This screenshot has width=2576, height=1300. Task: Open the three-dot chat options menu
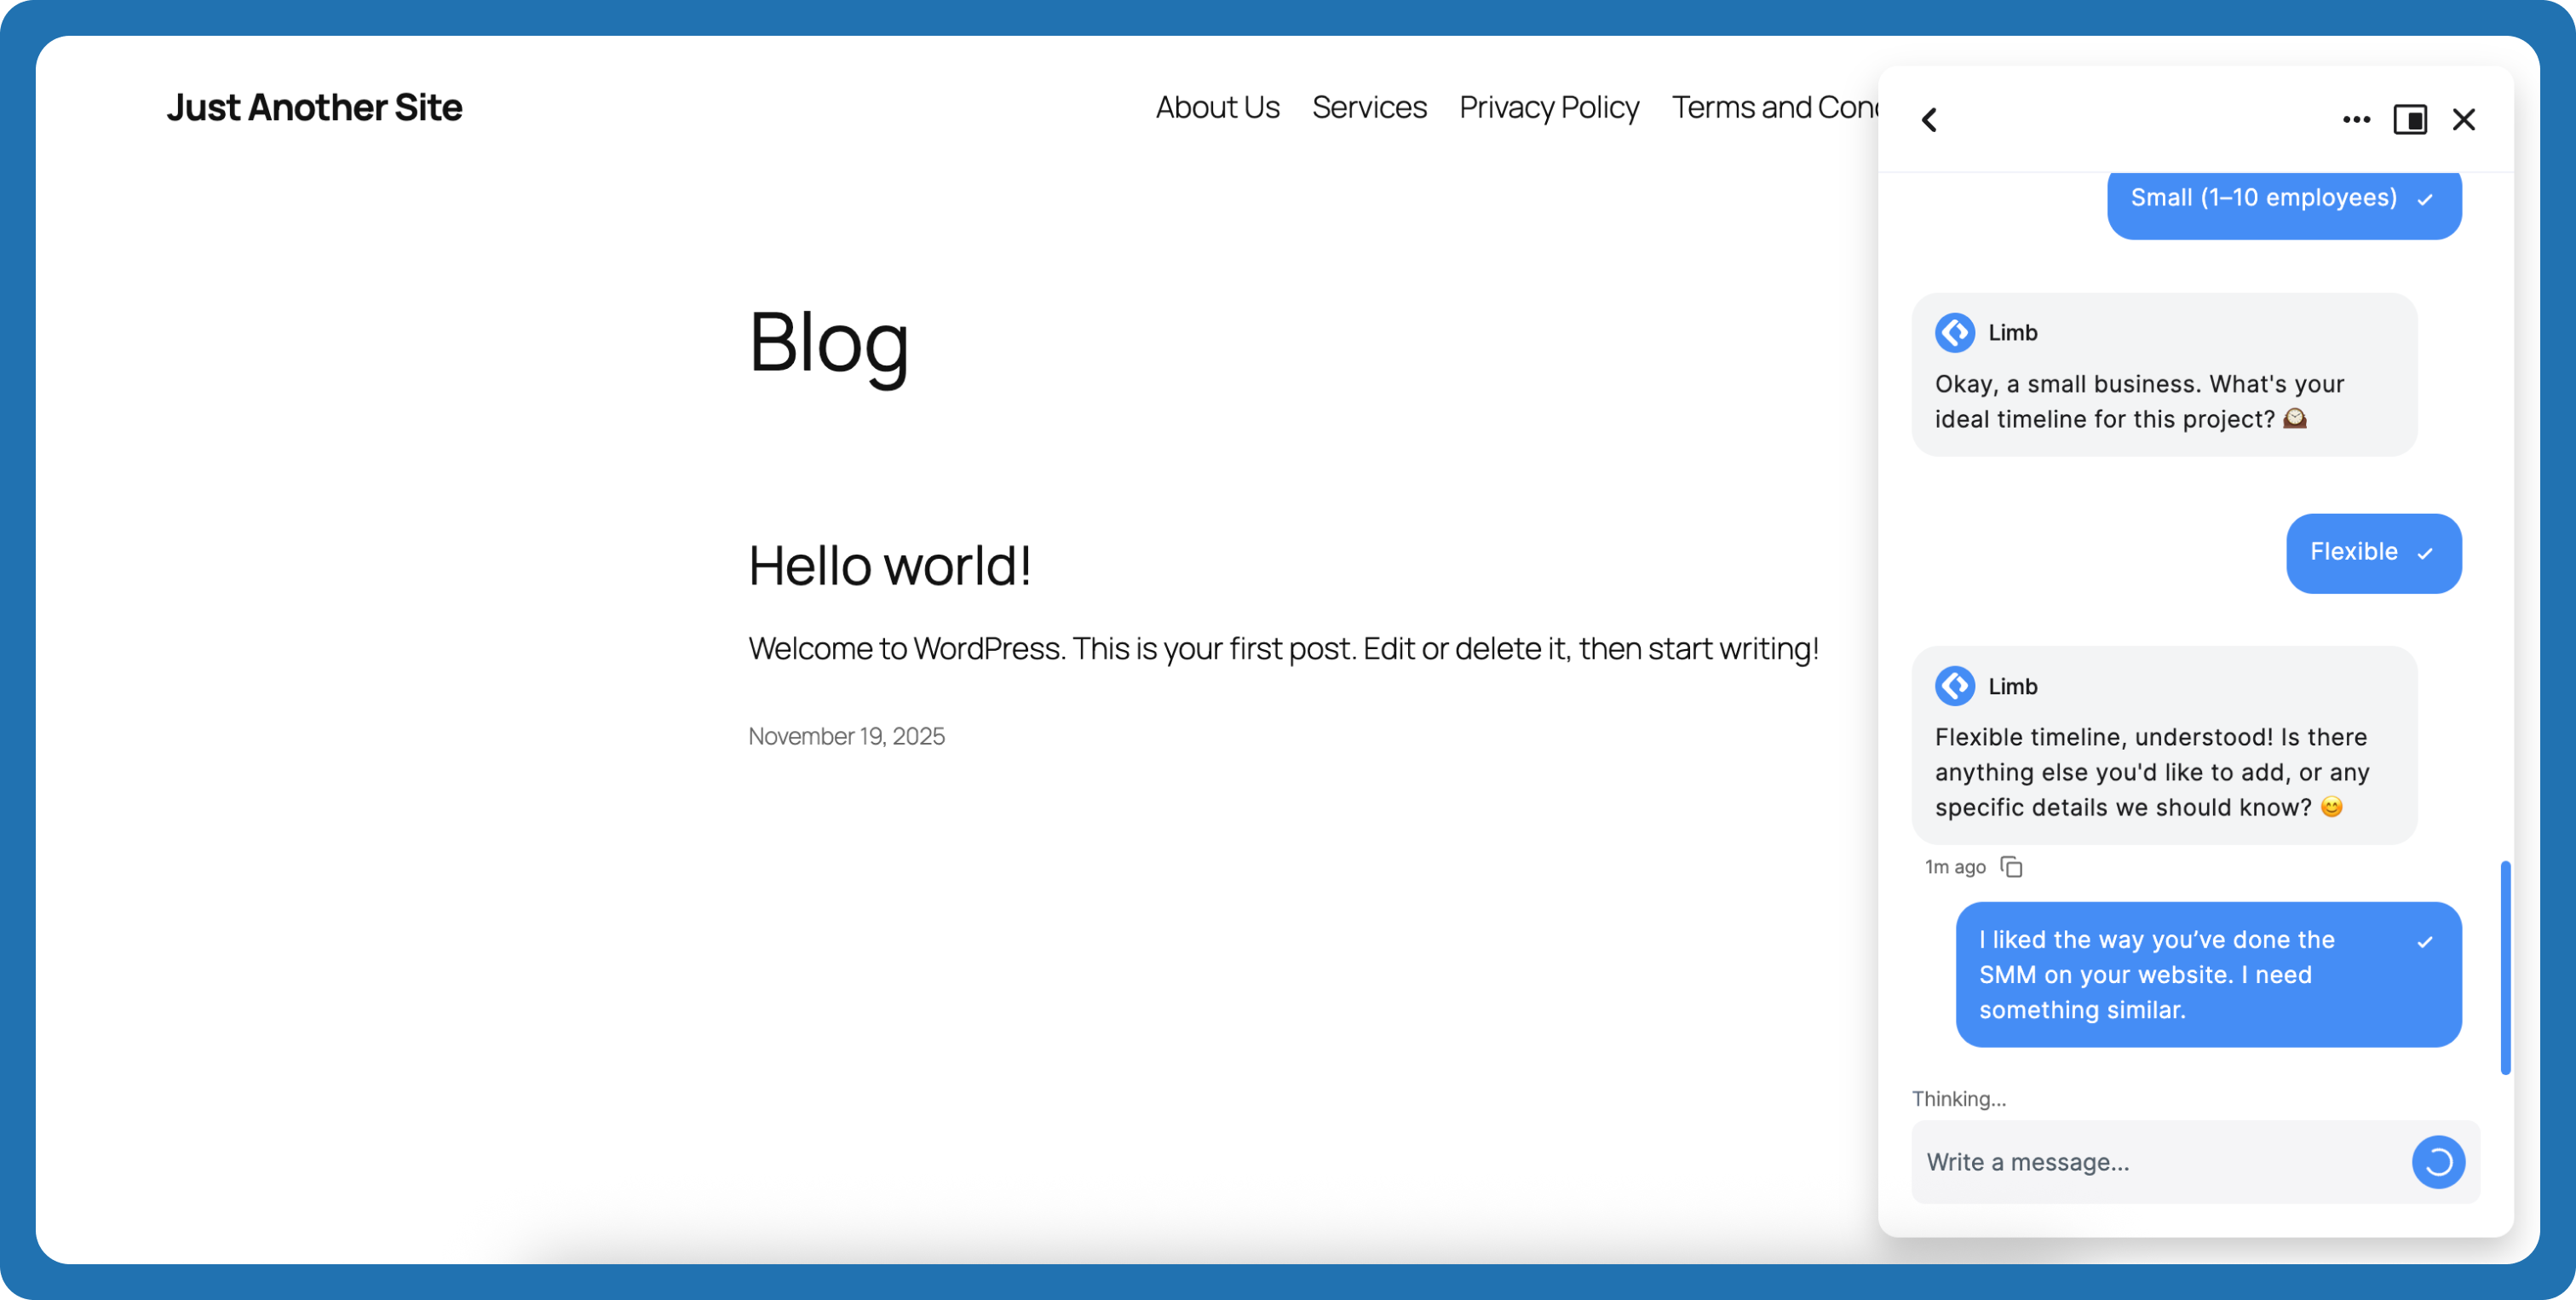[2356, 120]
